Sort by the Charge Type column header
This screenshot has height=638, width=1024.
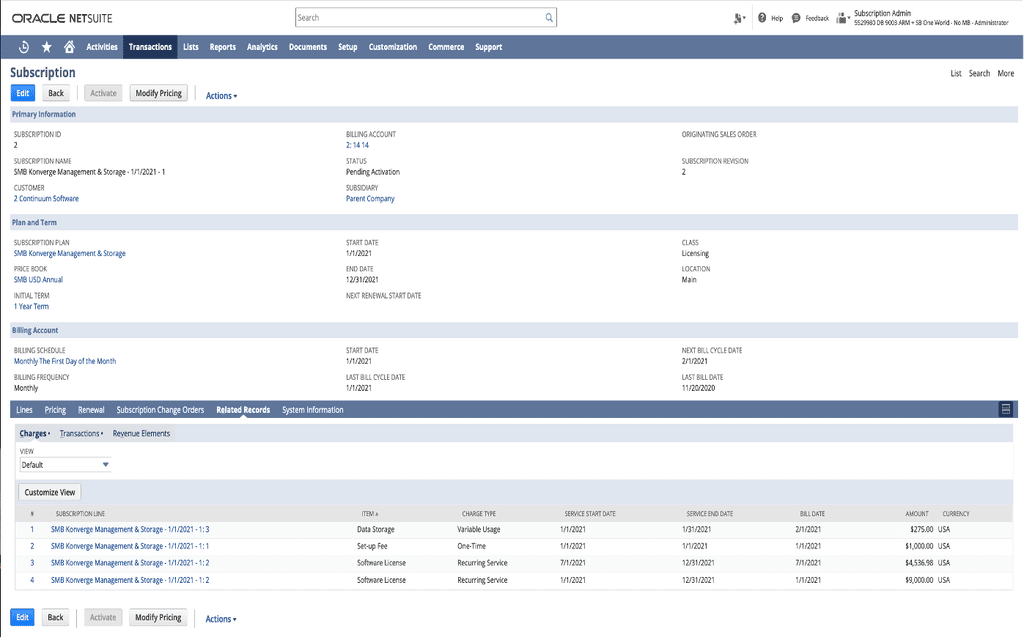479,514
